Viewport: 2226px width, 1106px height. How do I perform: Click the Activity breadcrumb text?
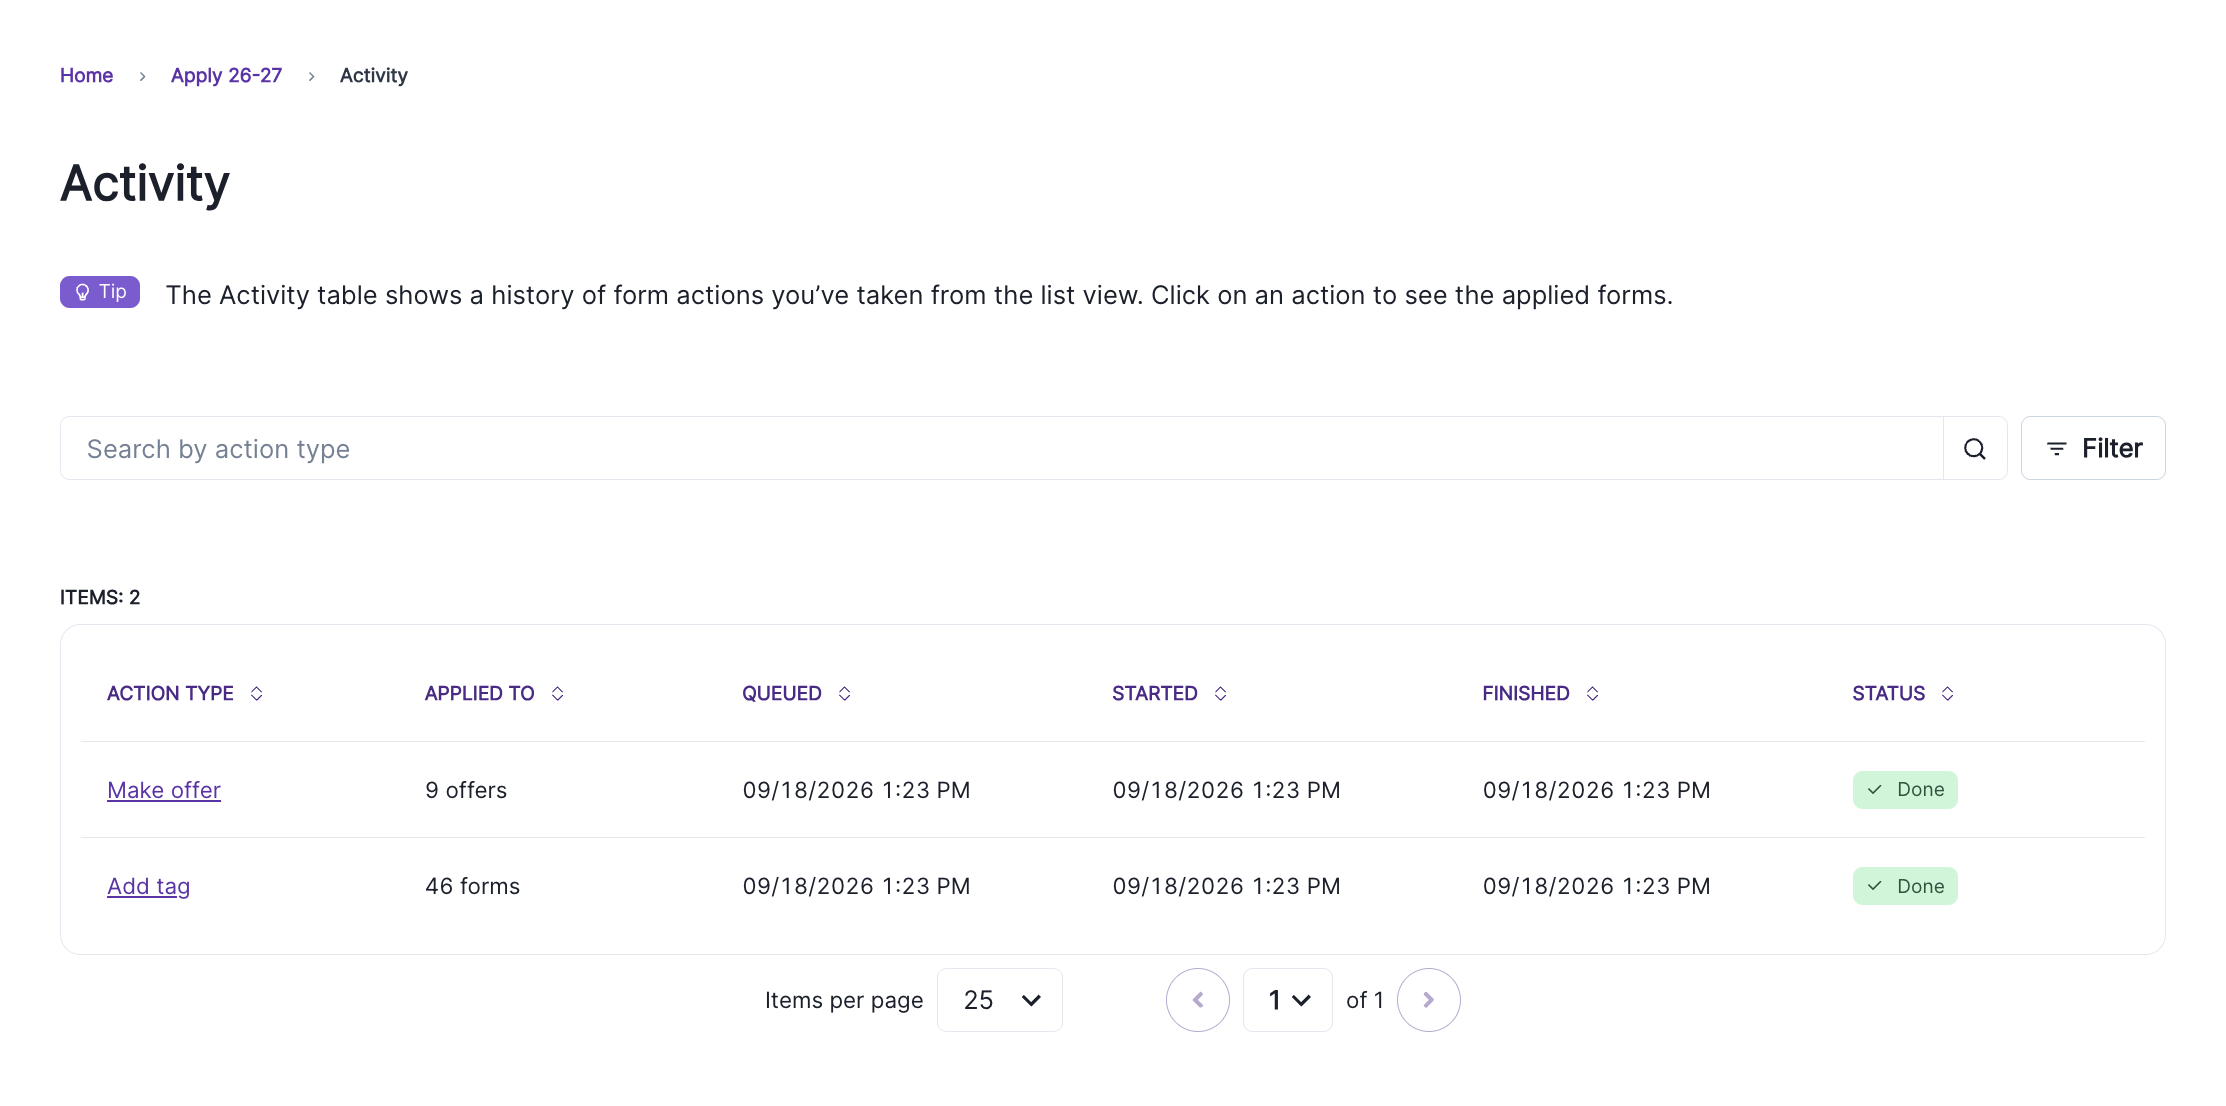(374, 76)
